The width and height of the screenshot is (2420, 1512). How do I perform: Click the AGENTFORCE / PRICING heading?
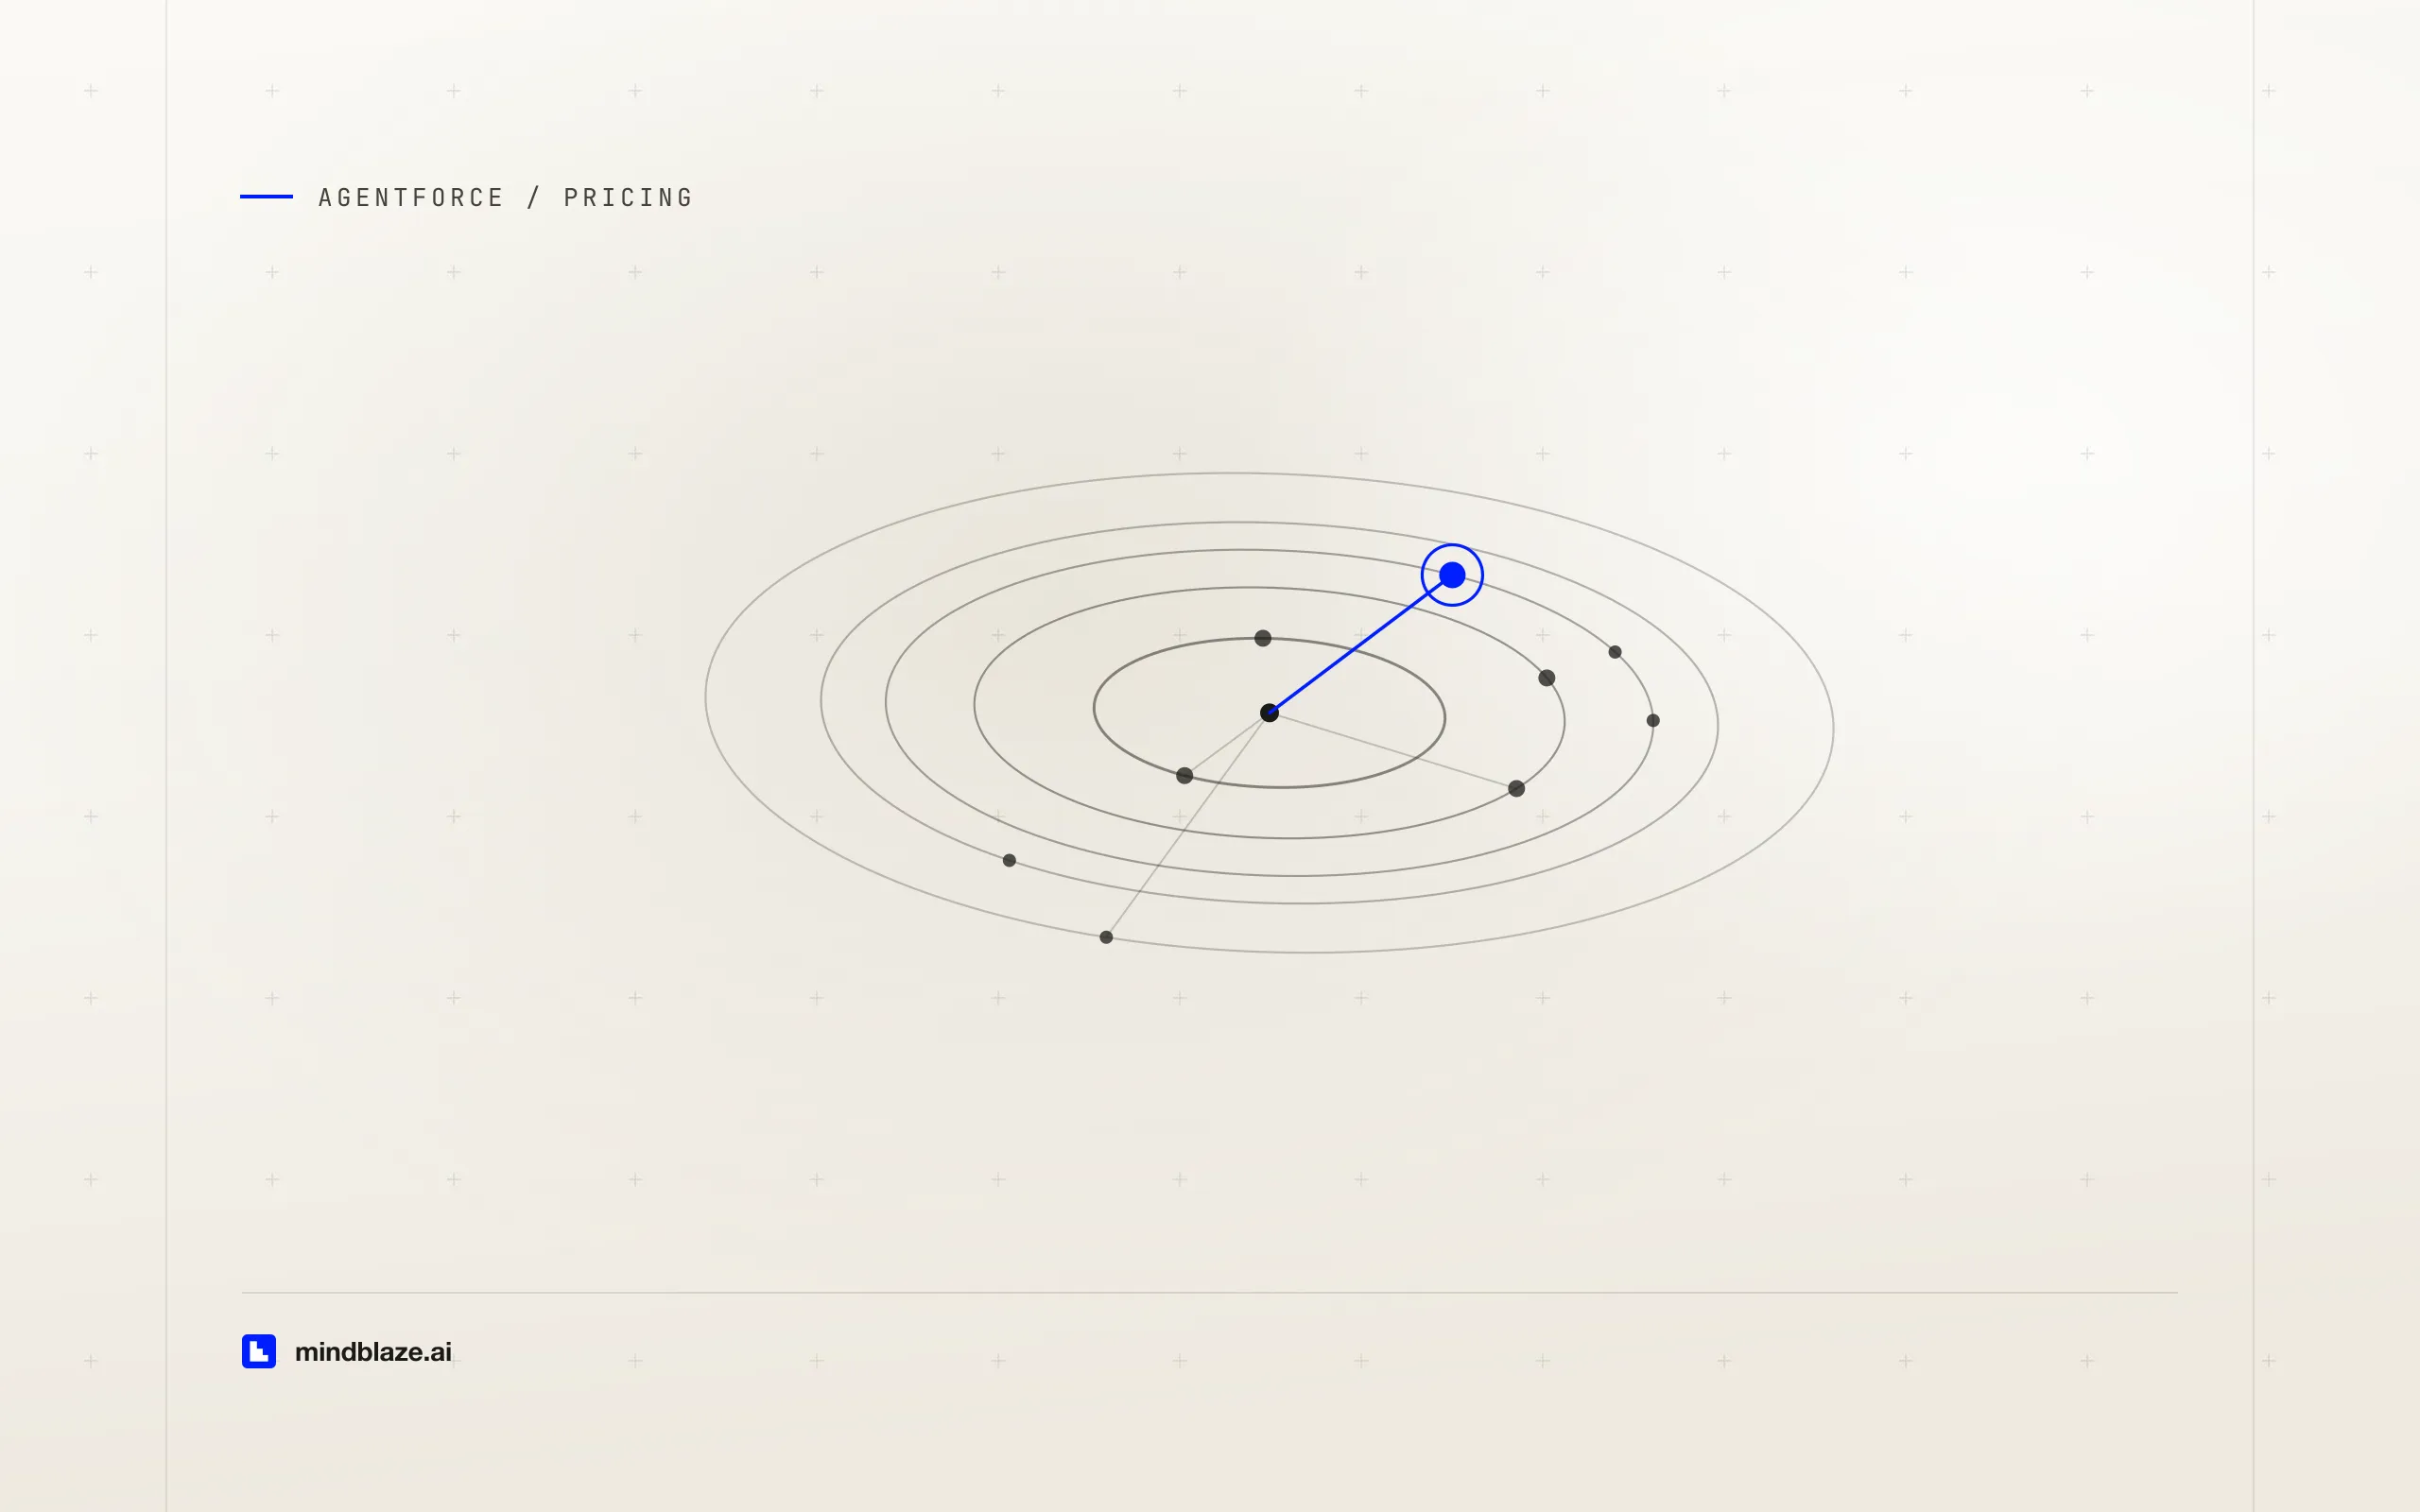pyautogui.click(x=505, y=197)
